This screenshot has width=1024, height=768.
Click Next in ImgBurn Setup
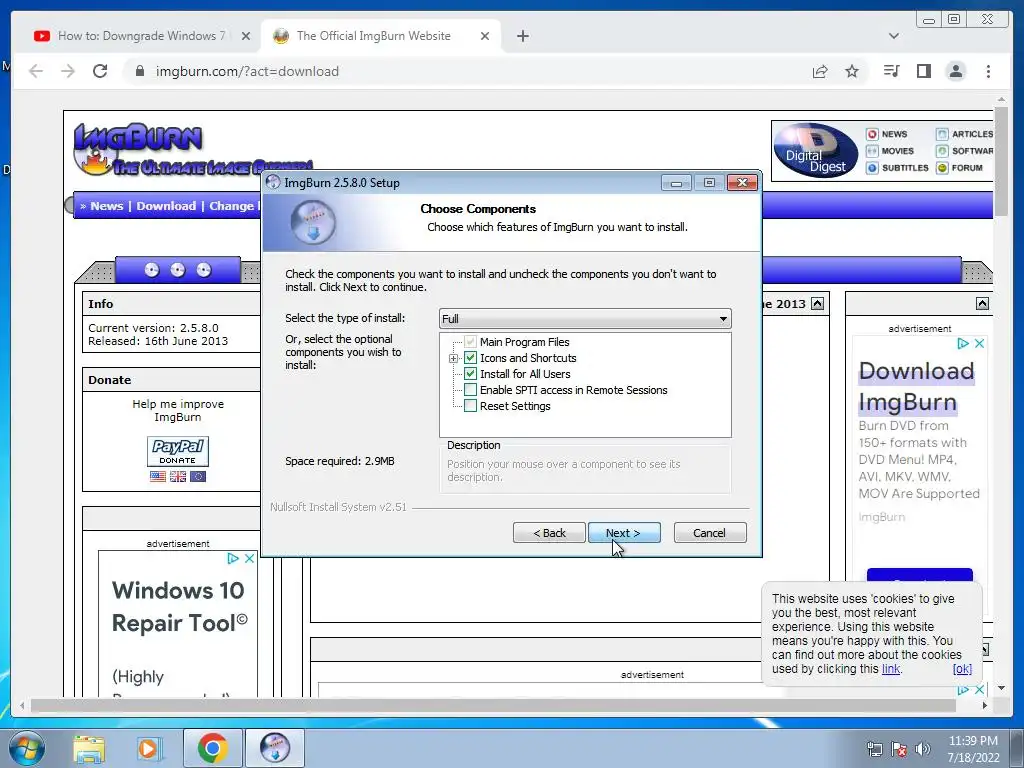(x=624, y=533)
